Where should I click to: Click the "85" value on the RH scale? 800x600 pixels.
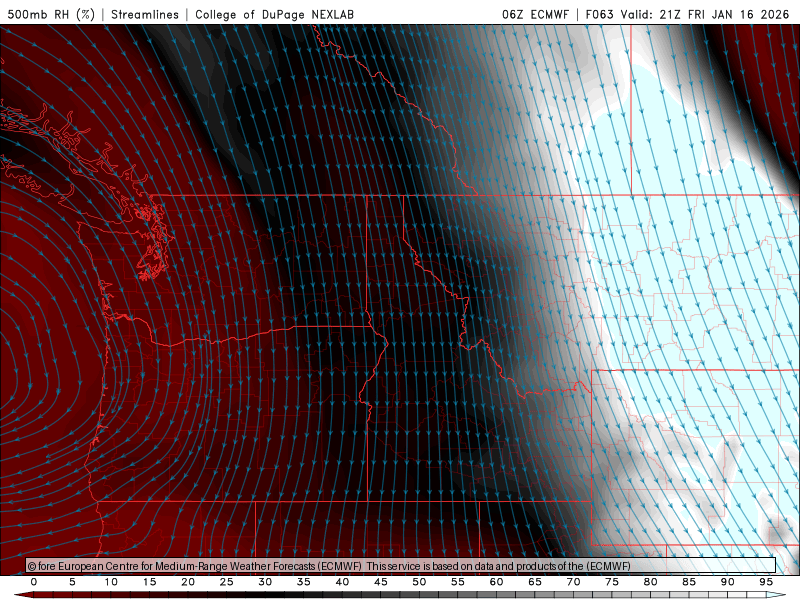point(689,582)
